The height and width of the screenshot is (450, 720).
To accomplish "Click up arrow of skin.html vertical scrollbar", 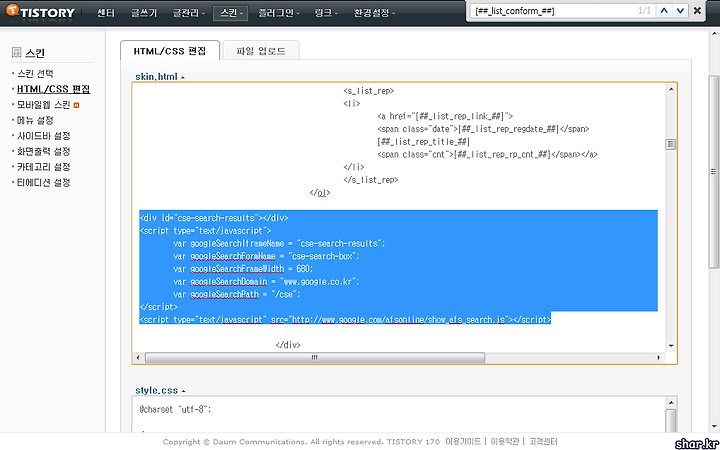I will click(671, 90).
